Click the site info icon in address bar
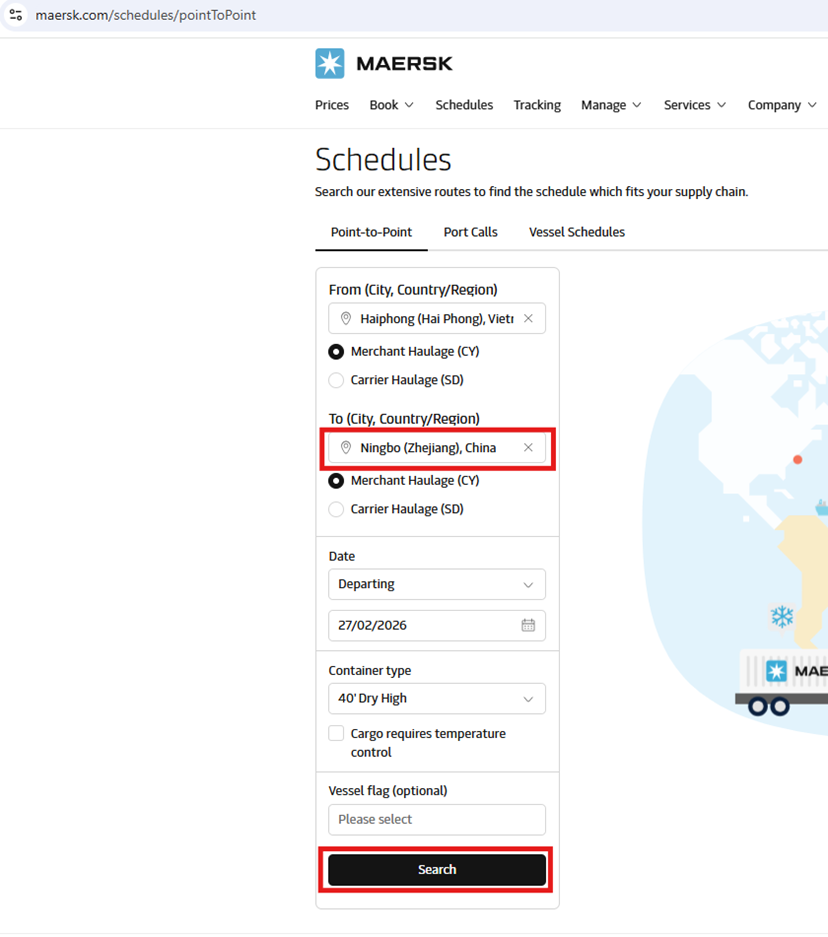828x937 pixels. tap(15, 15)
